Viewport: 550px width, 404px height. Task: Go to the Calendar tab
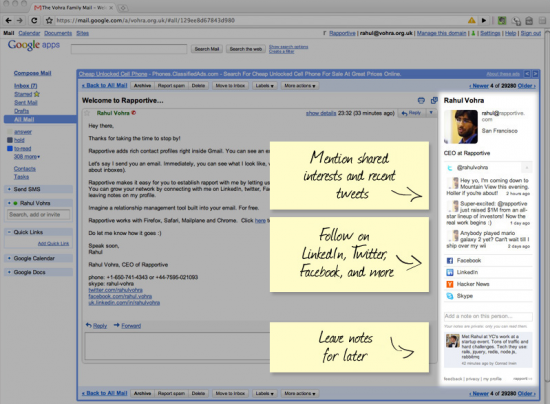29,33
